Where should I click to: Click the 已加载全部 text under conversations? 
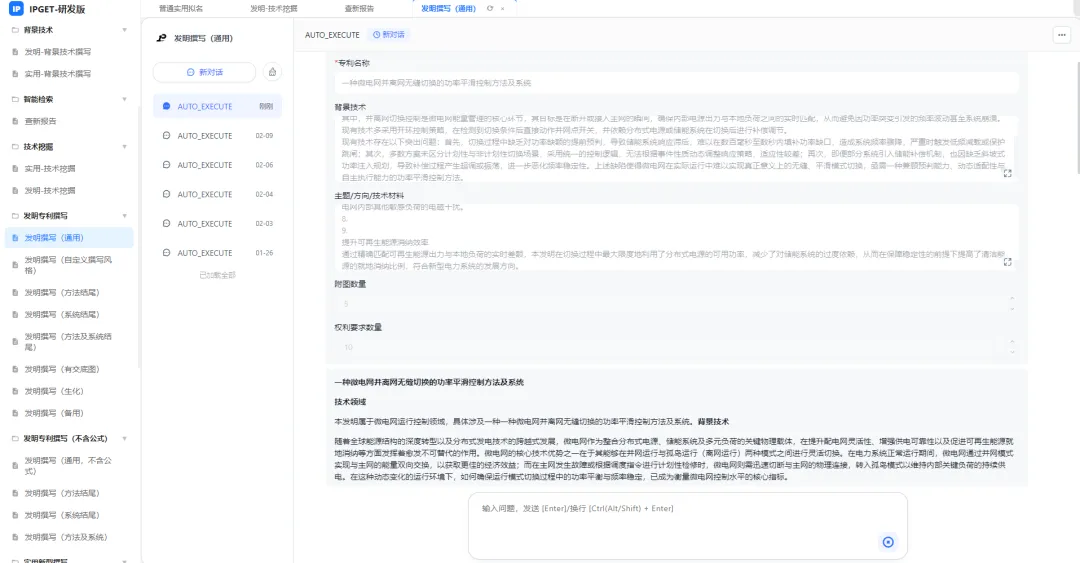[x=218, y=275]
